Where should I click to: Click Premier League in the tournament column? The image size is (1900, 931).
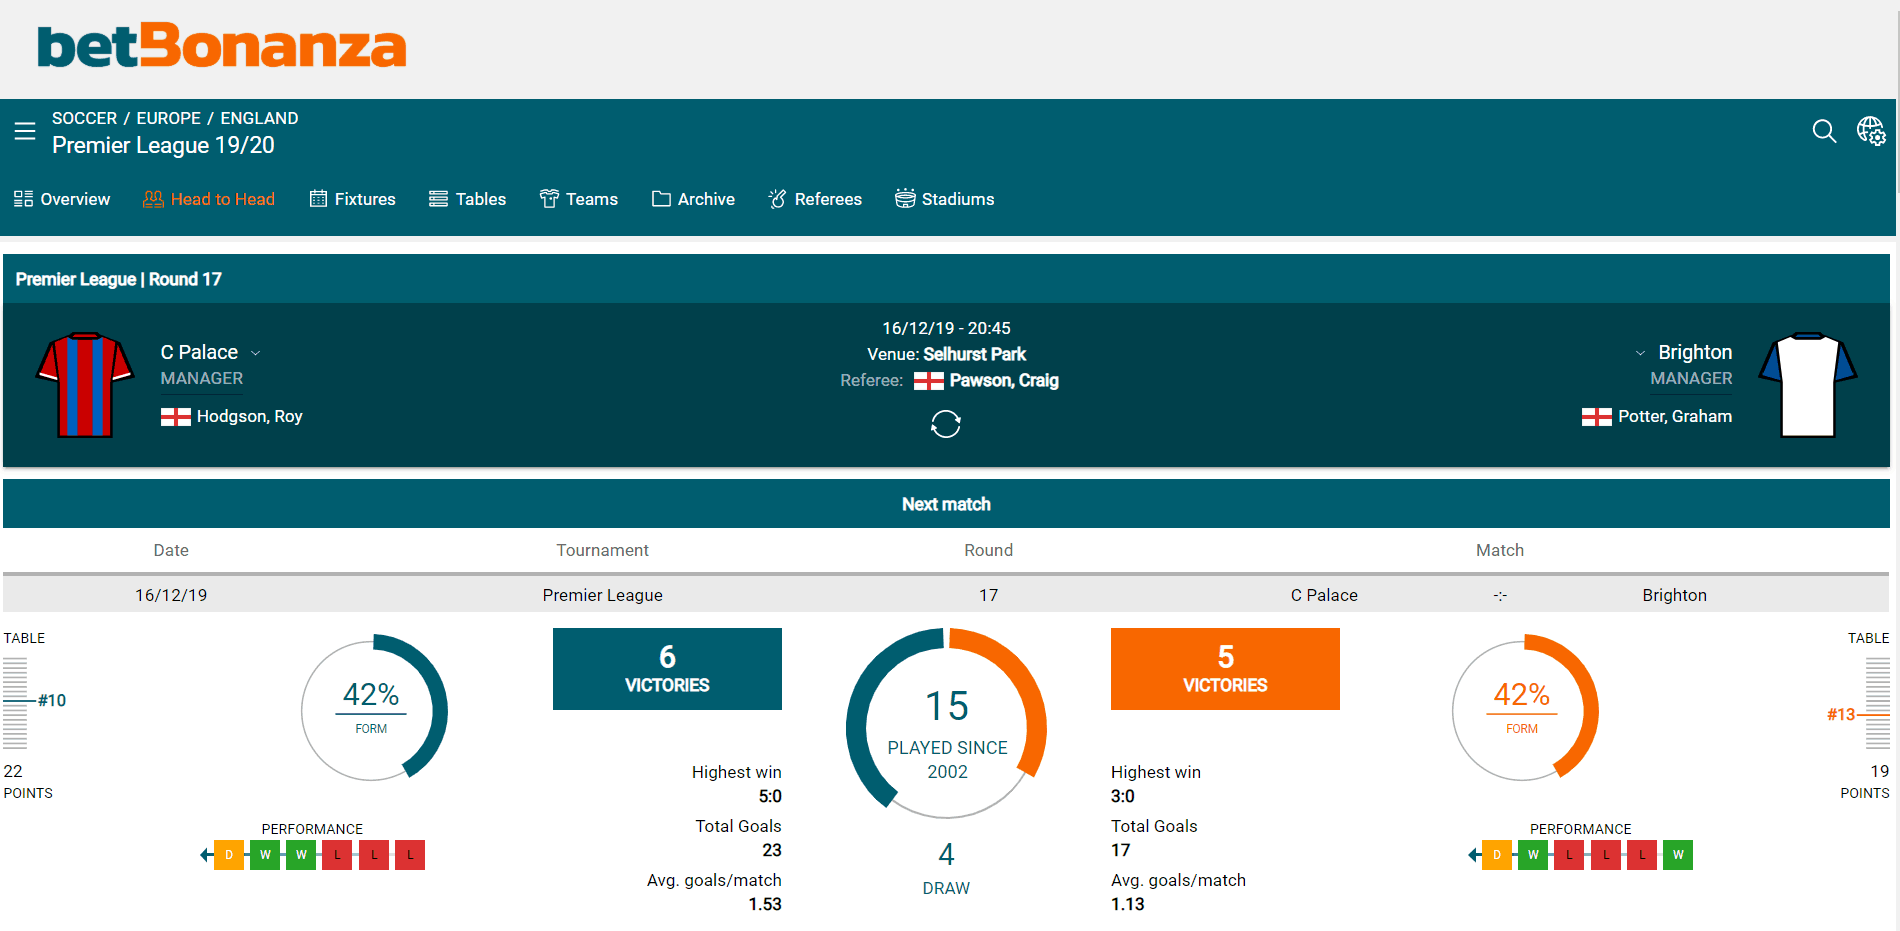click(x=603, y=595)
